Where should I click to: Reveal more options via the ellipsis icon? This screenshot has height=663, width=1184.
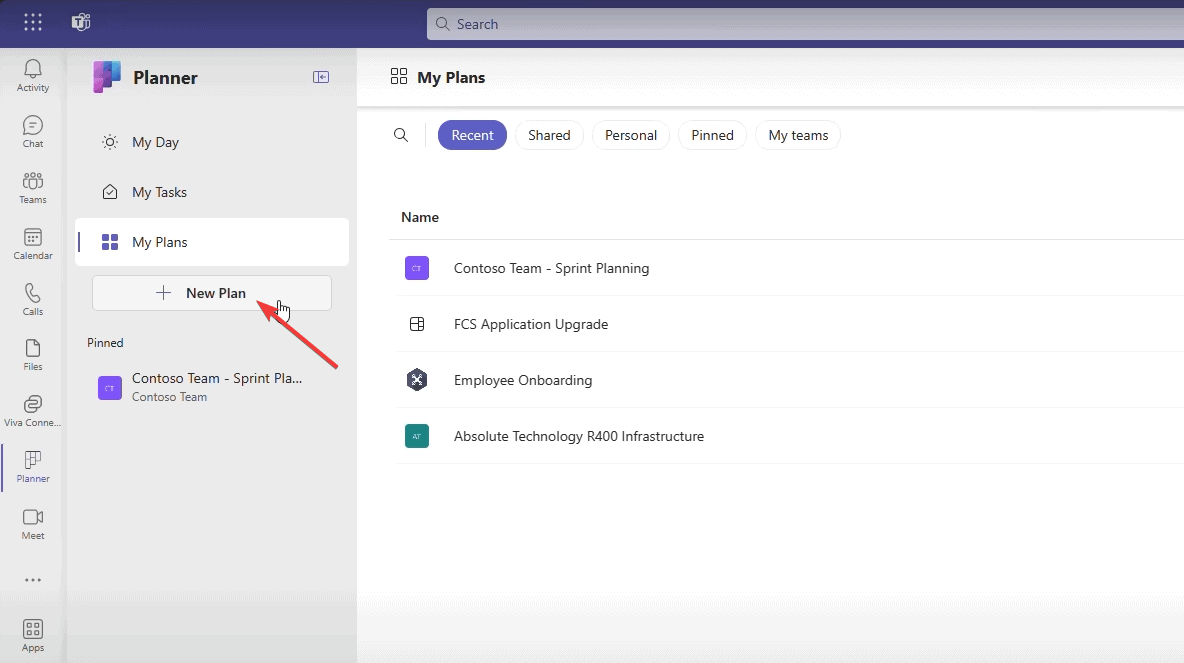point(32,580)
